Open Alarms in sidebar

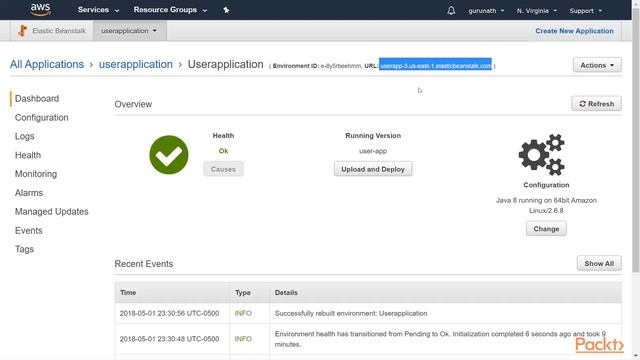(29, 193)
